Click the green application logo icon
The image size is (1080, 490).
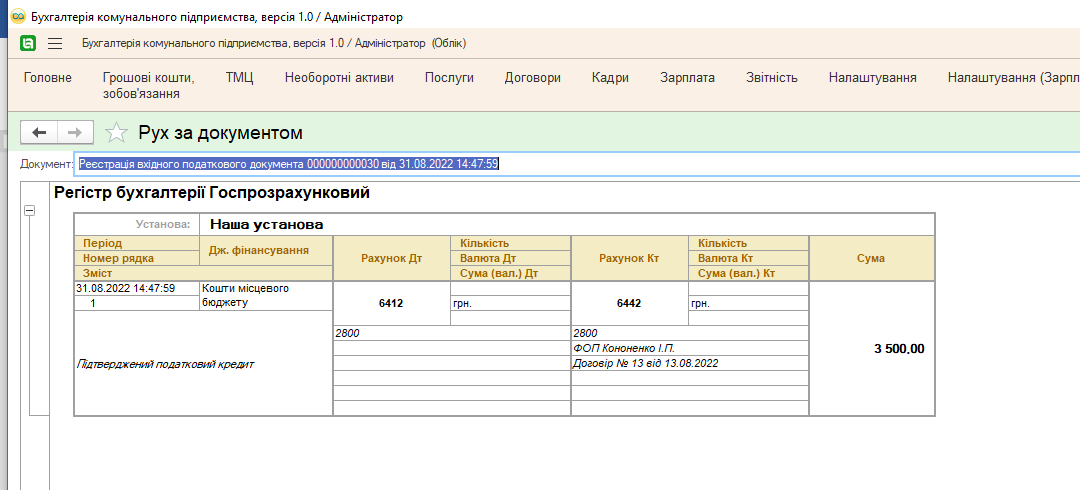28,43
